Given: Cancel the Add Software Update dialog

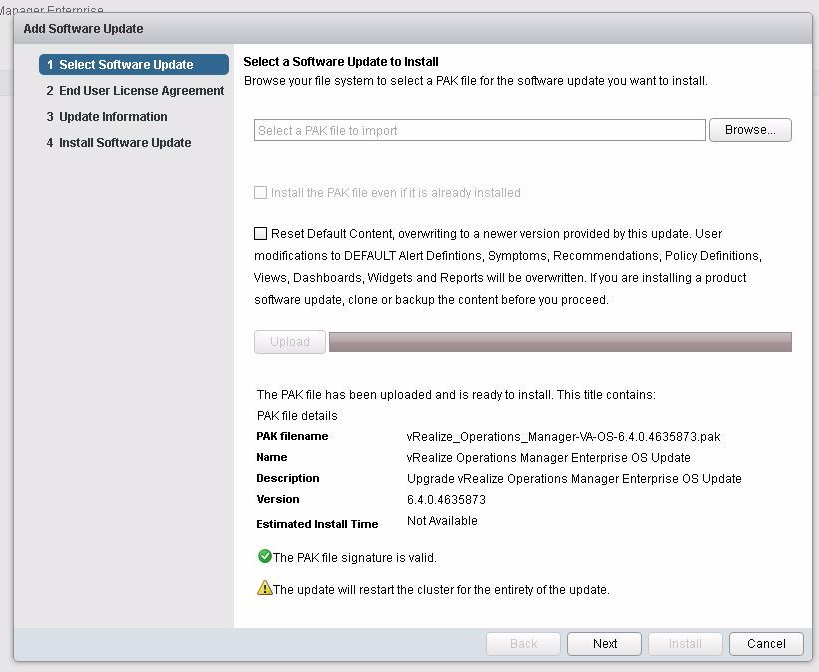Looking at the screenshot, I should click(x=766, y=644).
